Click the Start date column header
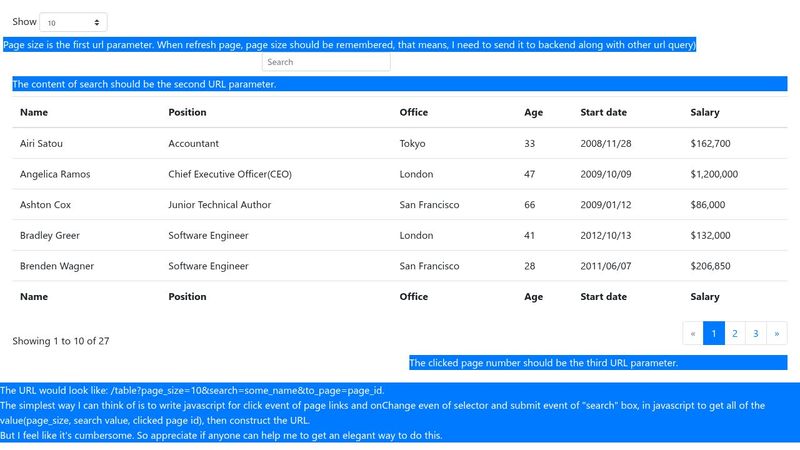This screenshot has width=800, height=450. click(x=604, y=112)
